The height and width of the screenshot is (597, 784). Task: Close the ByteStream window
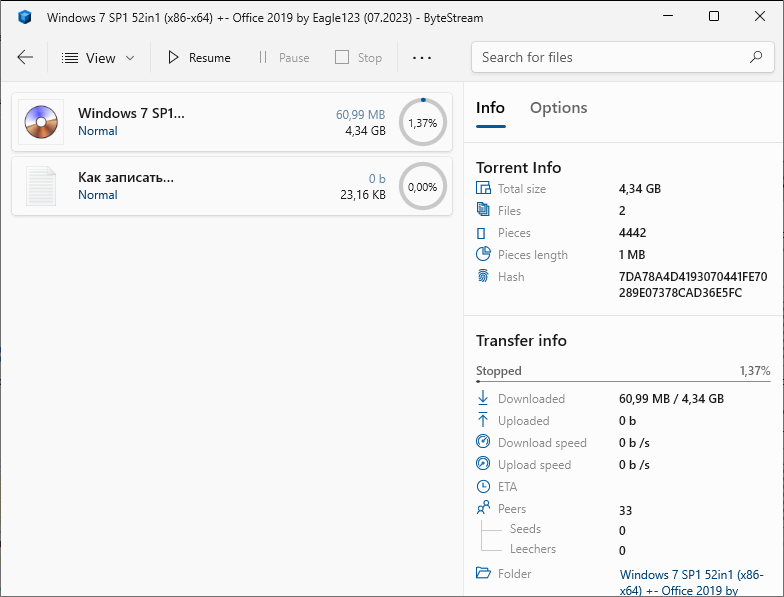[760, 16]
